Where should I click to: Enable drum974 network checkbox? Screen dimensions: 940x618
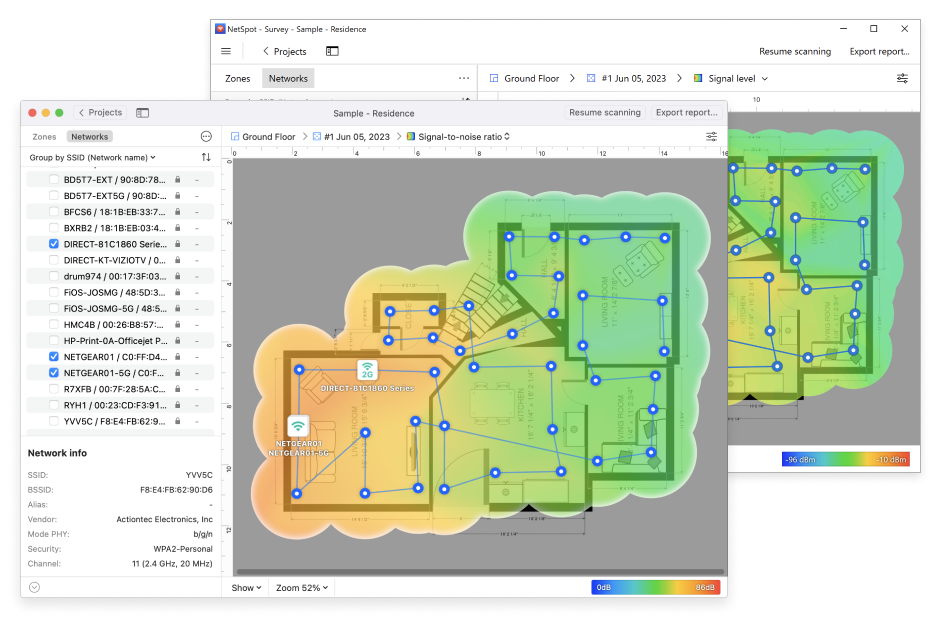pos(54,276)
